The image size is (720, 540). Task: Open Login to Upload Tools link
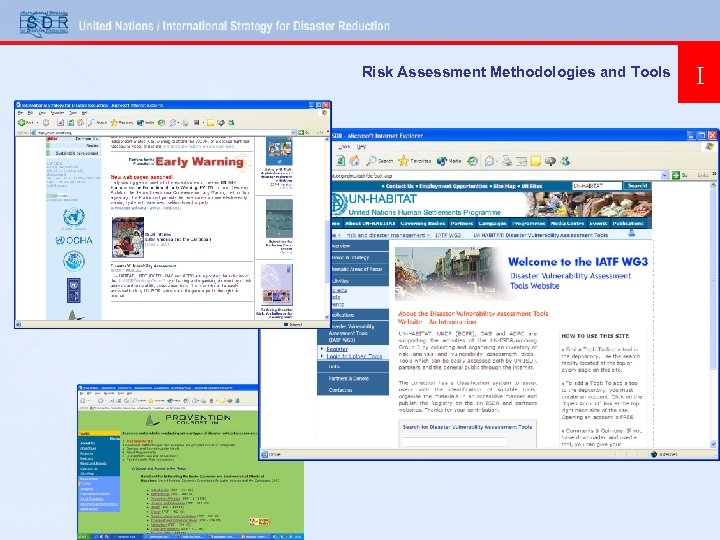click(354, 356)
